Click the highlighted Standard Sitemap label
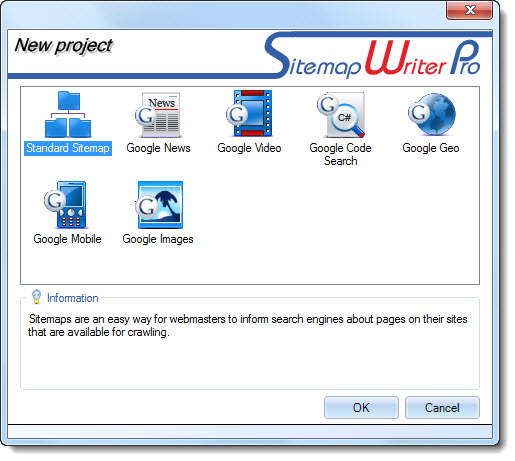The width and height of the screenshot is (515, 461). coord(68,148)
